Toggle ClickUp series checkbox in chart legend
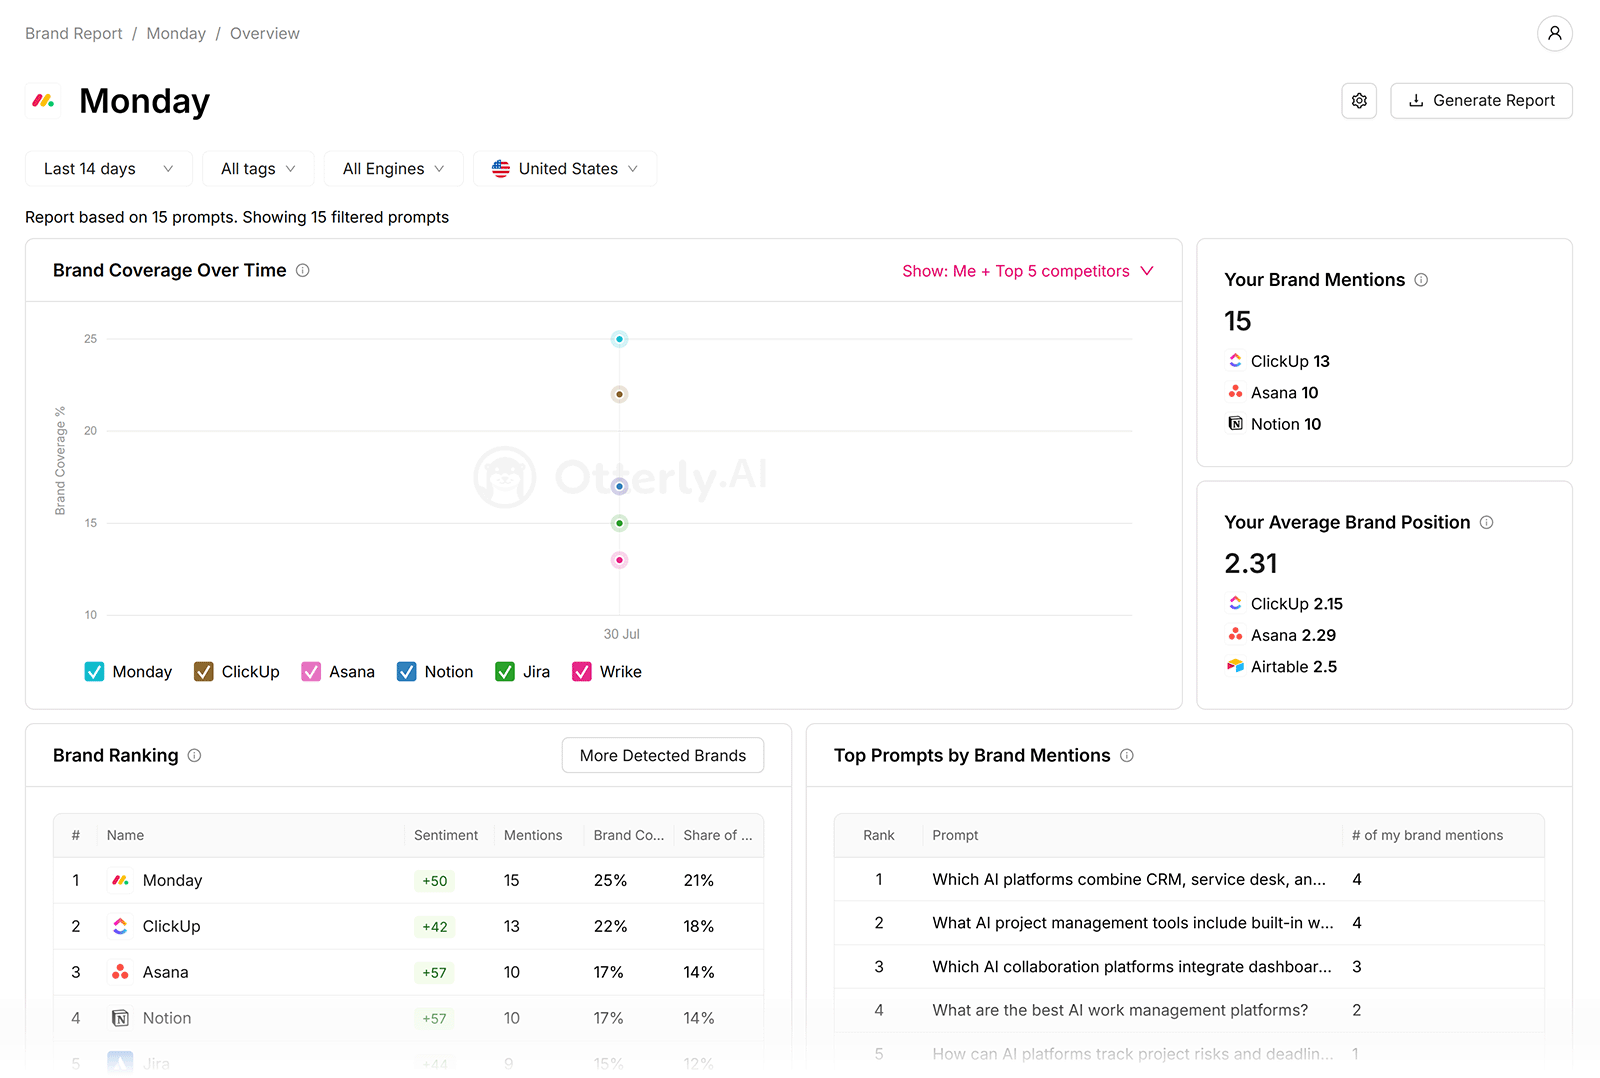 point(203,672)
